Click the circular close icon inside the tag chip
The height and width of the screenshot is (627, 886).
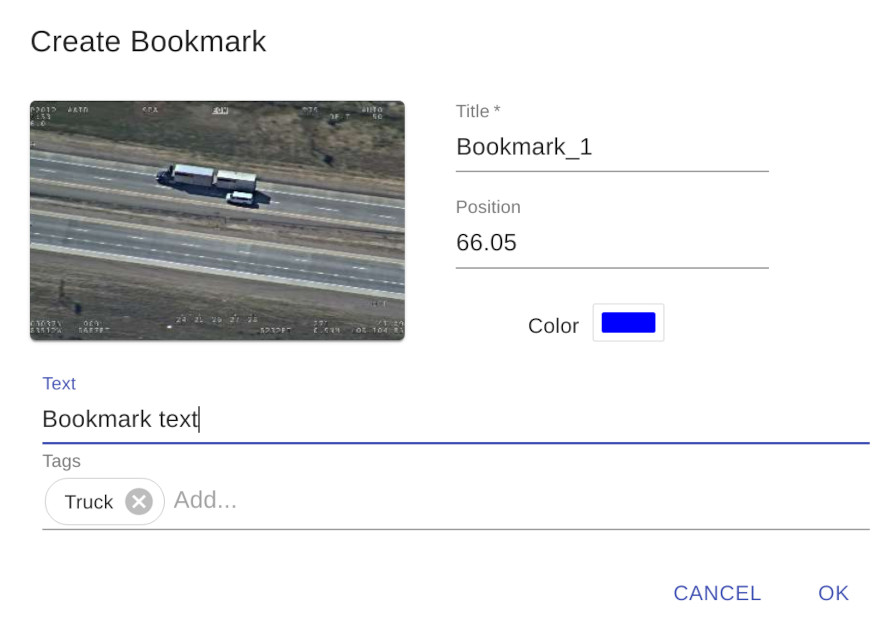(x=138, y=501)
